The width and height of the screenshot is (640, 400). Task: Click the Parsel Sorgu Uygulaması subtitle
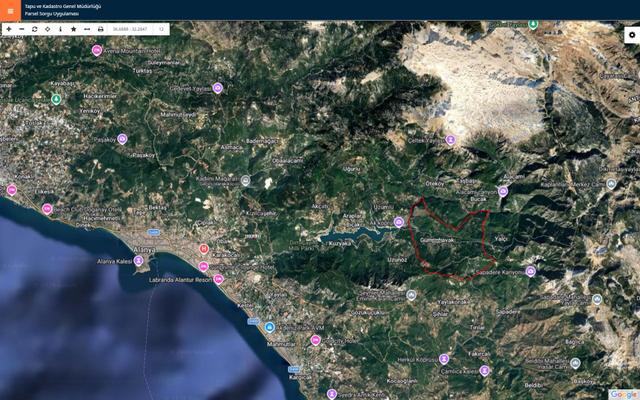51,14
